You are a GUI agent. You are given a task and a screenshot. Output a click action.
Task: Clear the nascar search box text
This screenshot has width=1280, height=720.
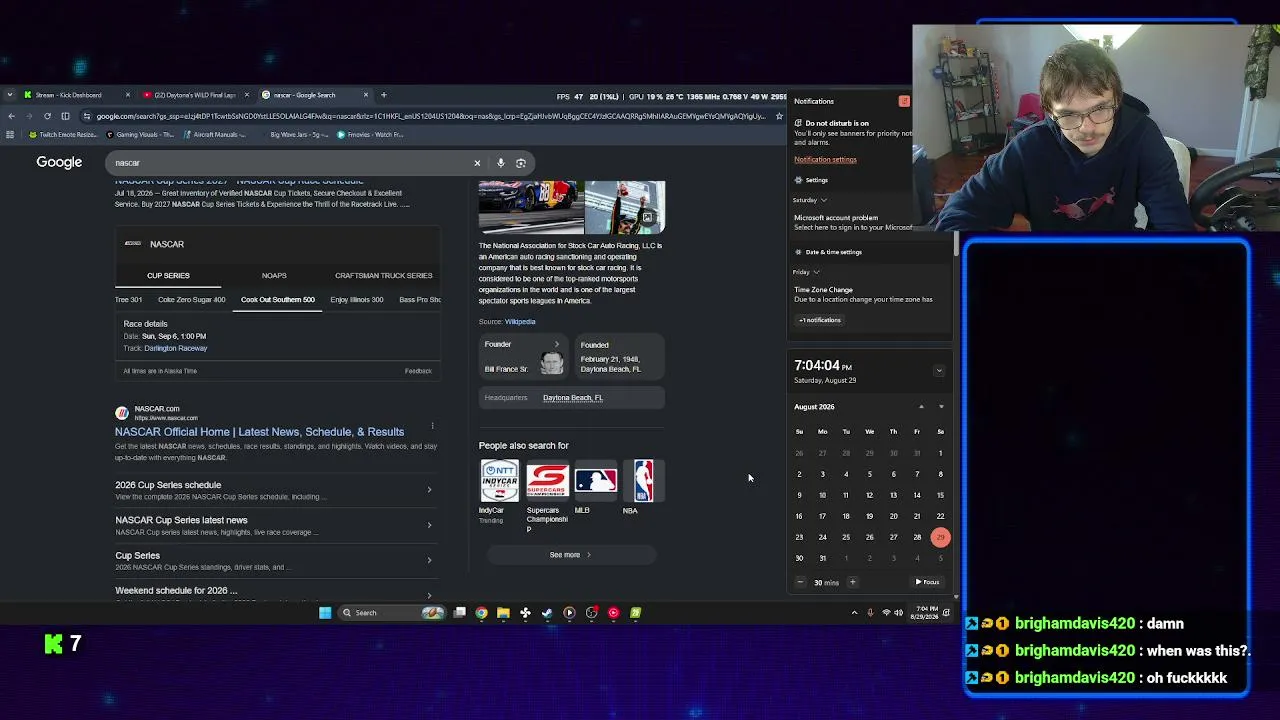477,163
